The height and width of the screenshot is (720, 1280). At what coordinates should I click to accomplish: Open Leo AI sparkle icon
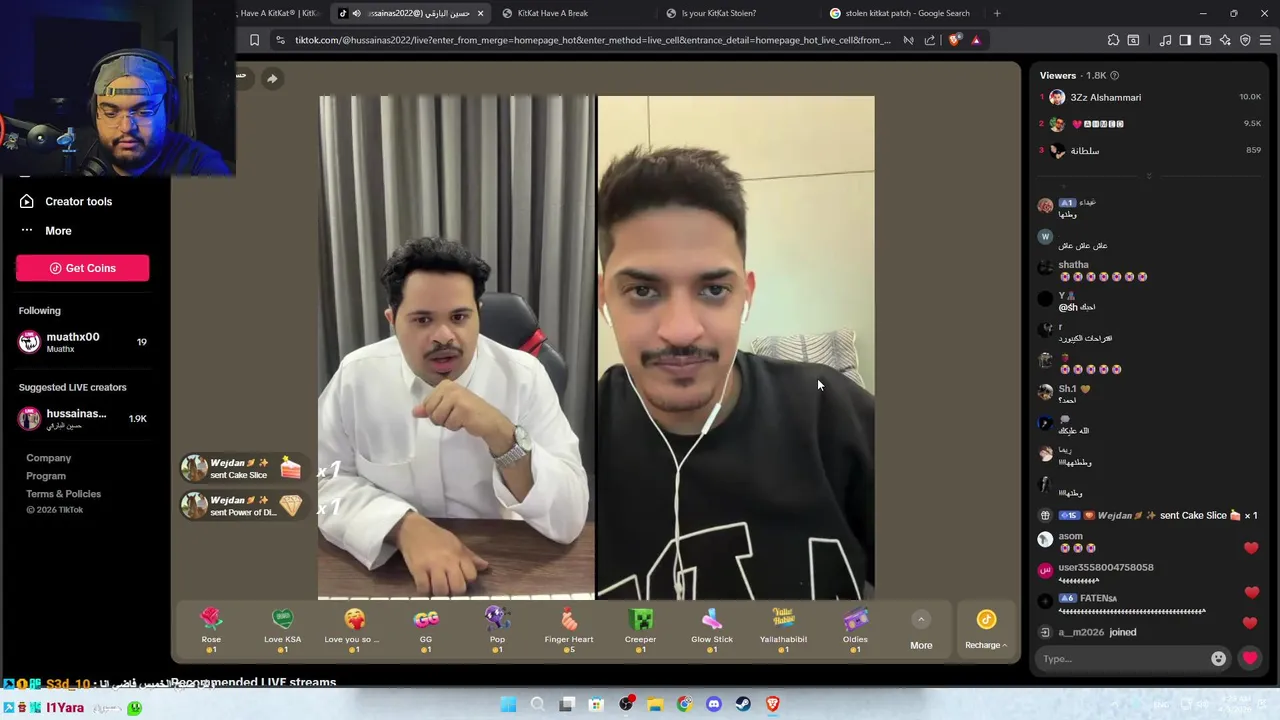pyautogui.click(x=1225, y=40)
